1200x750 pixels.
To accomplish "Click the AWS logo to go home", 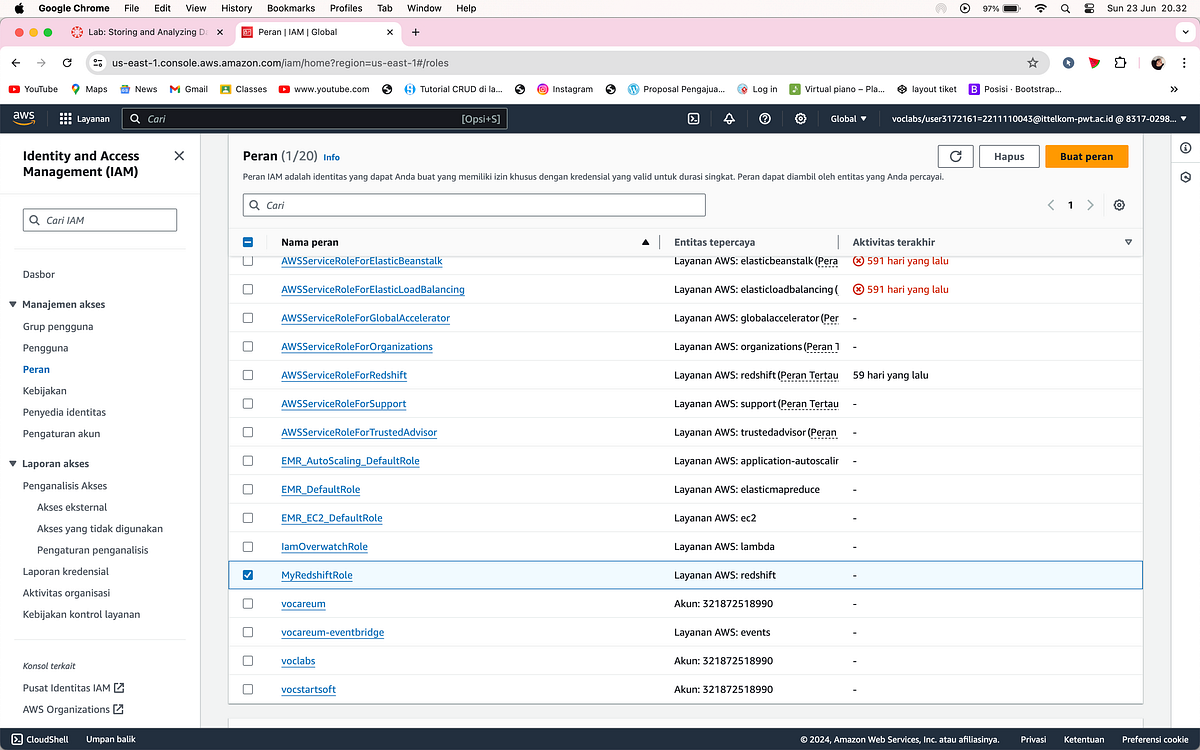I will click(22, 117).
